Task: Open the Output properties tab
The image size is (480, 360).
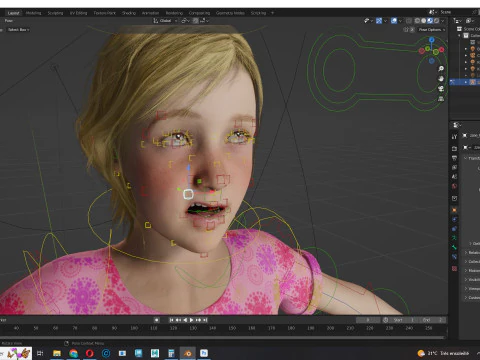Action: point(454,158)
